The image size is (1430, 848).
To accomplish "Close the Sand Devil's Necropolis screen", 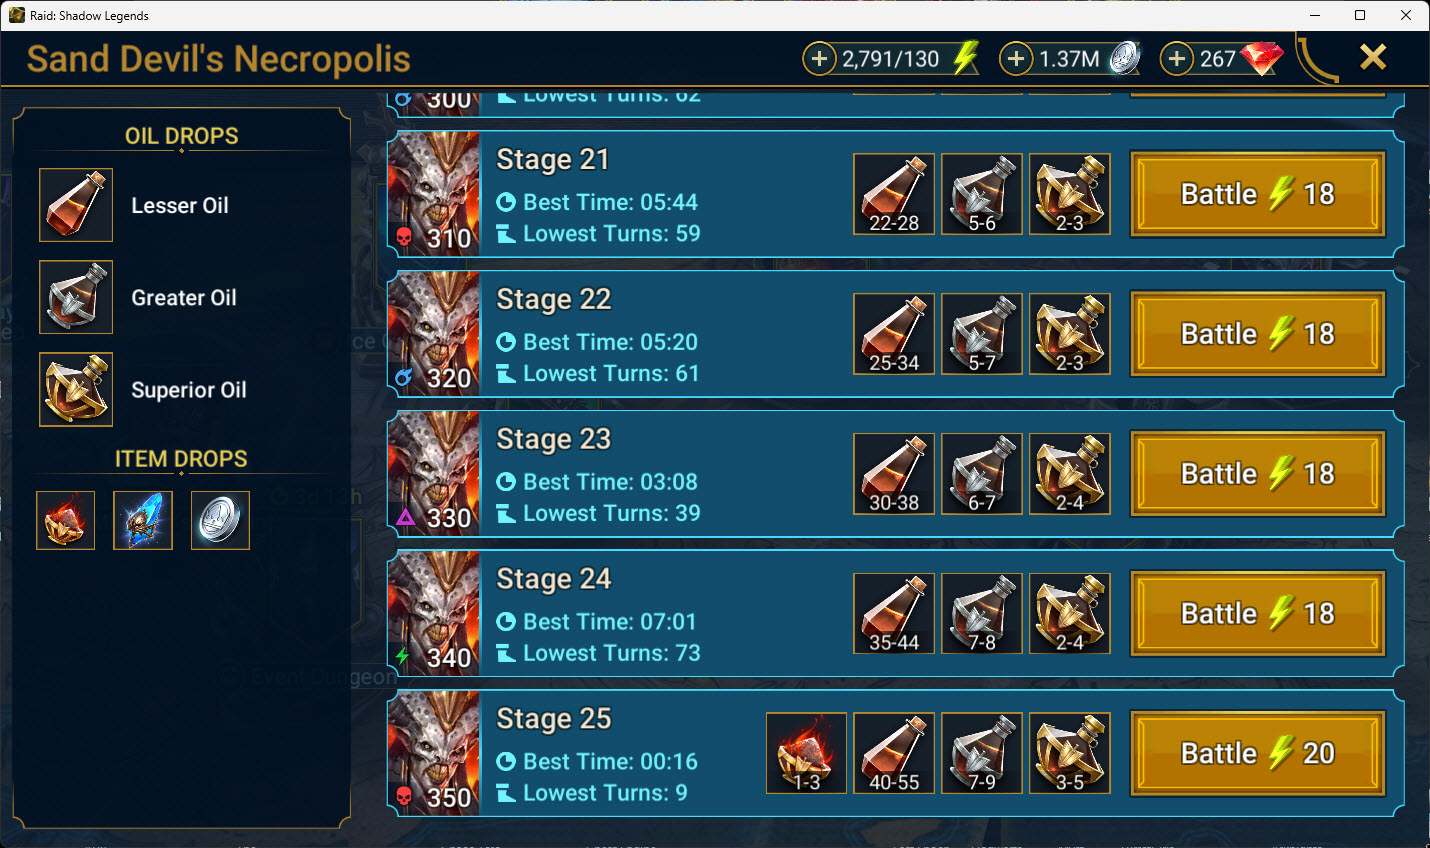I will pos(1373,57).
